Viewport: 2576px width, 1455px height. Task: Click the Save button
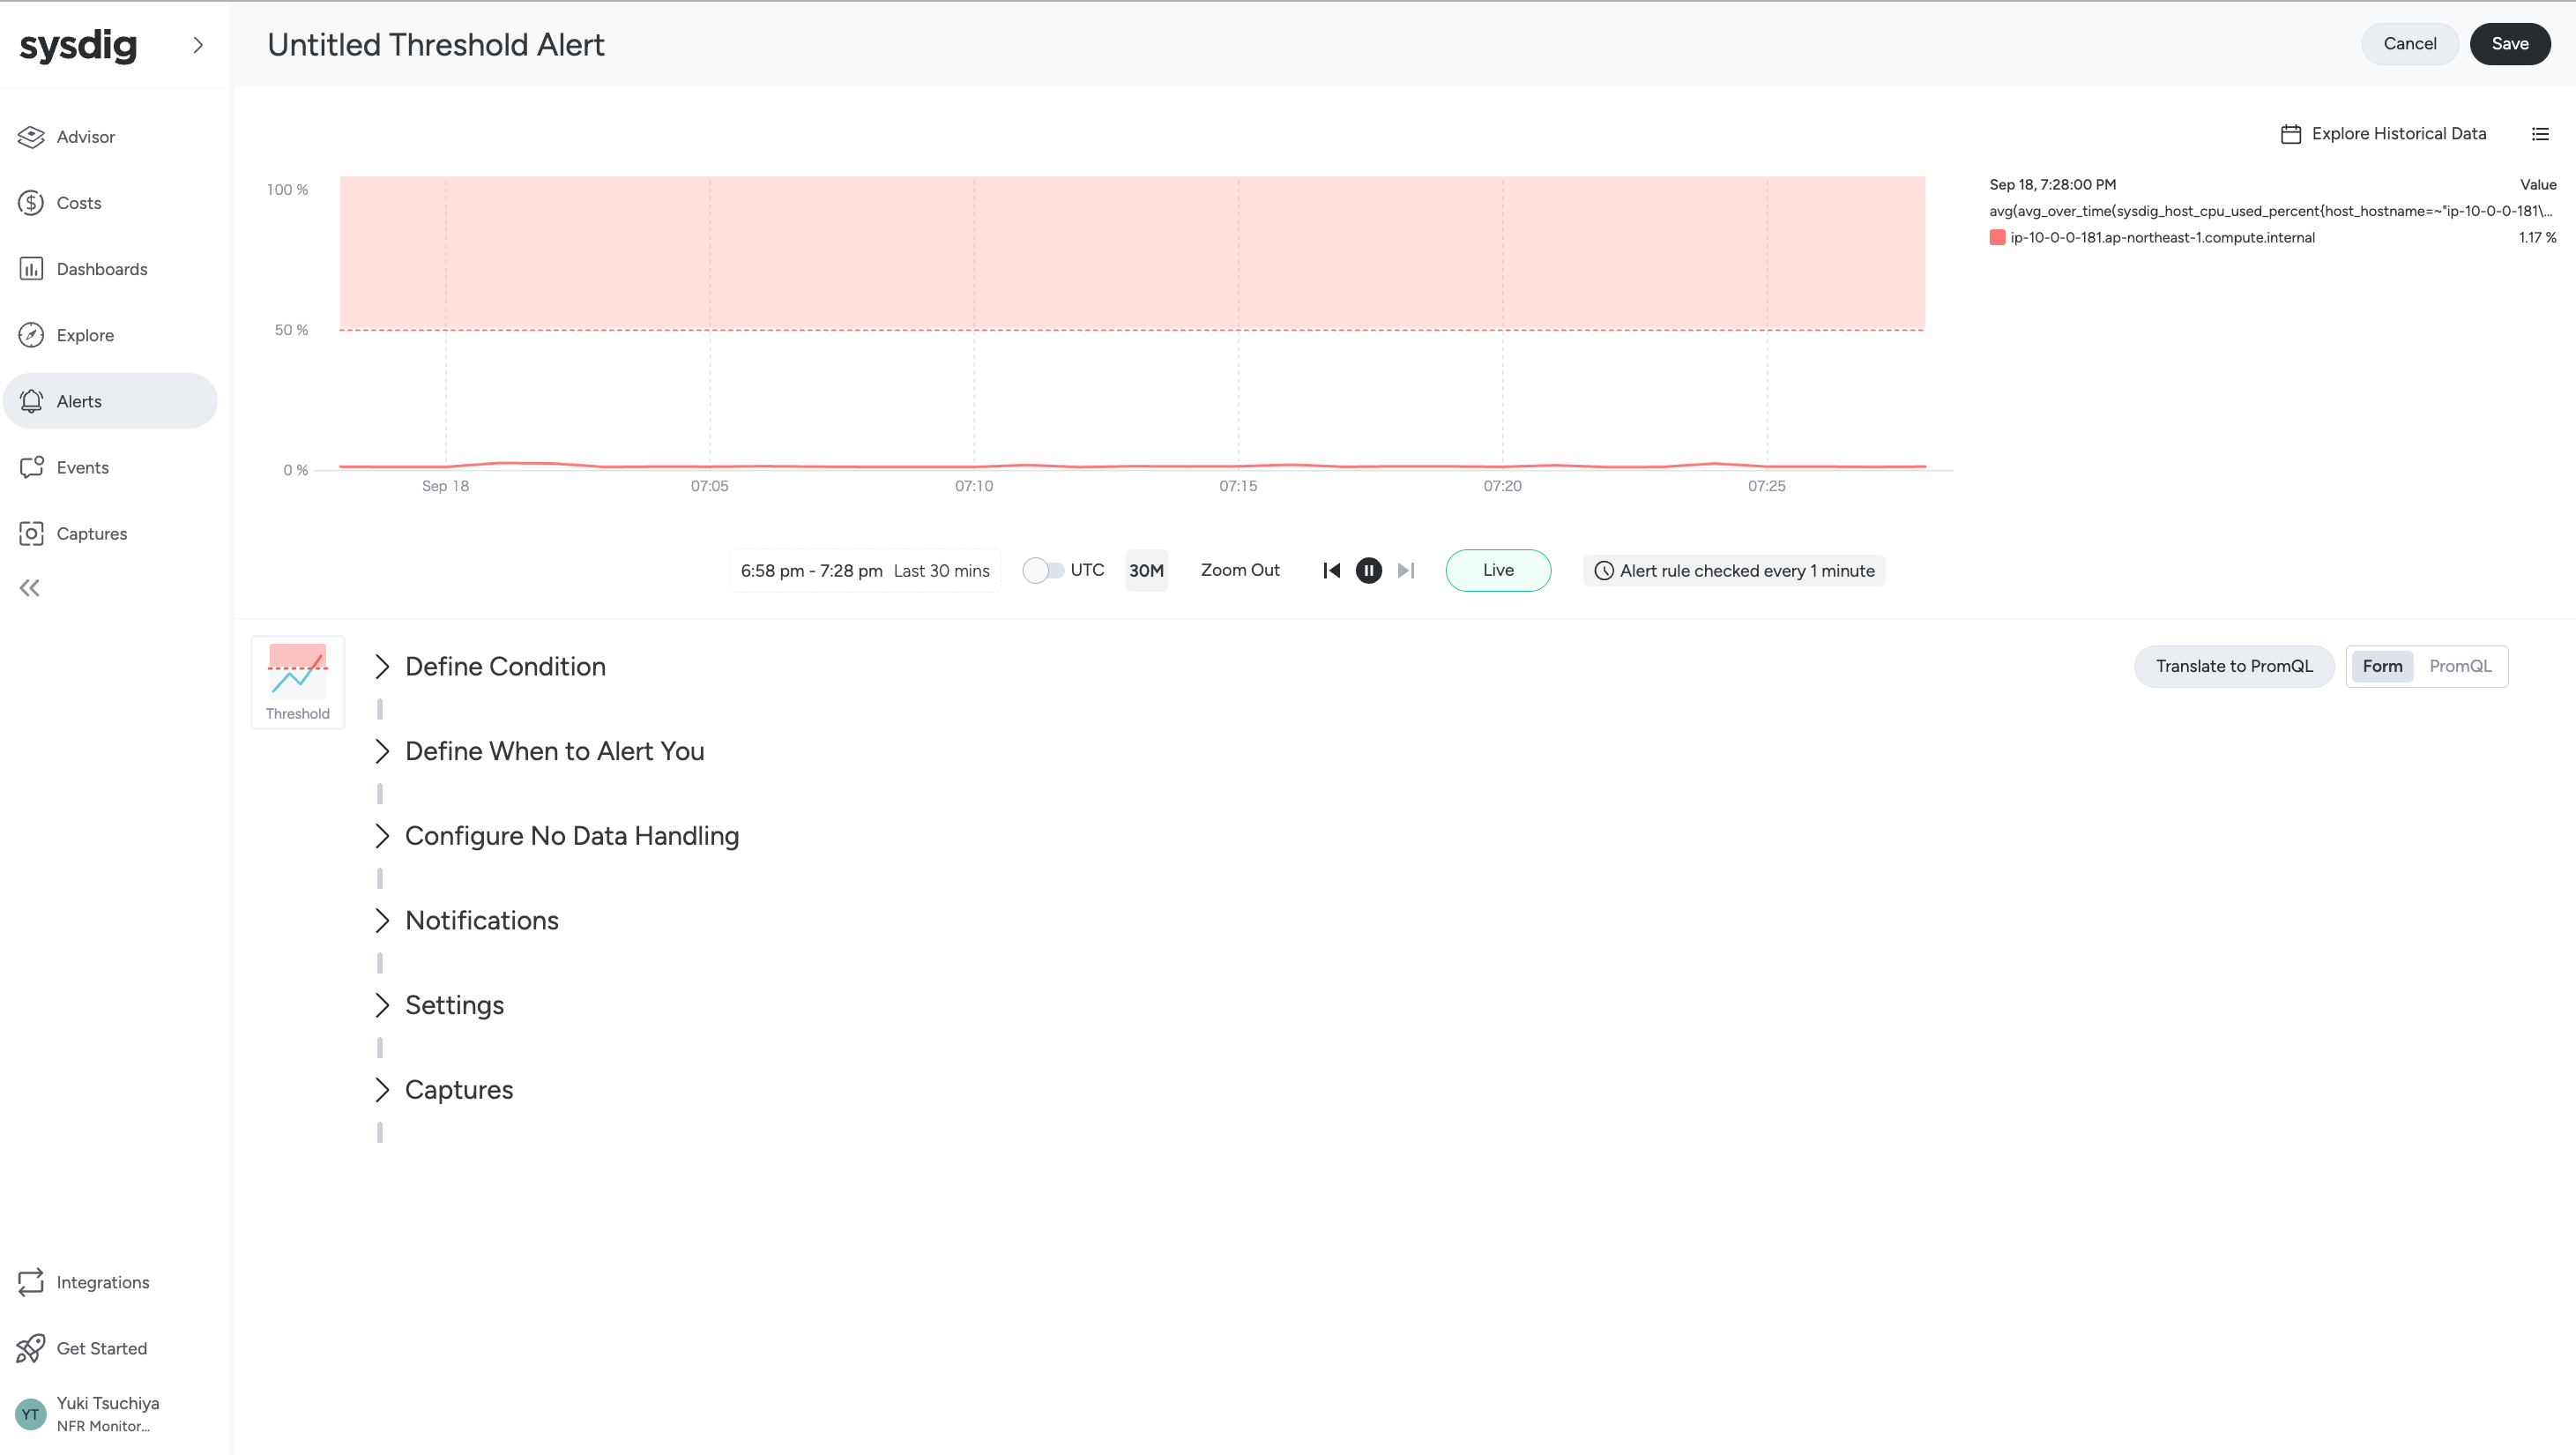(x=2509, y=44)
